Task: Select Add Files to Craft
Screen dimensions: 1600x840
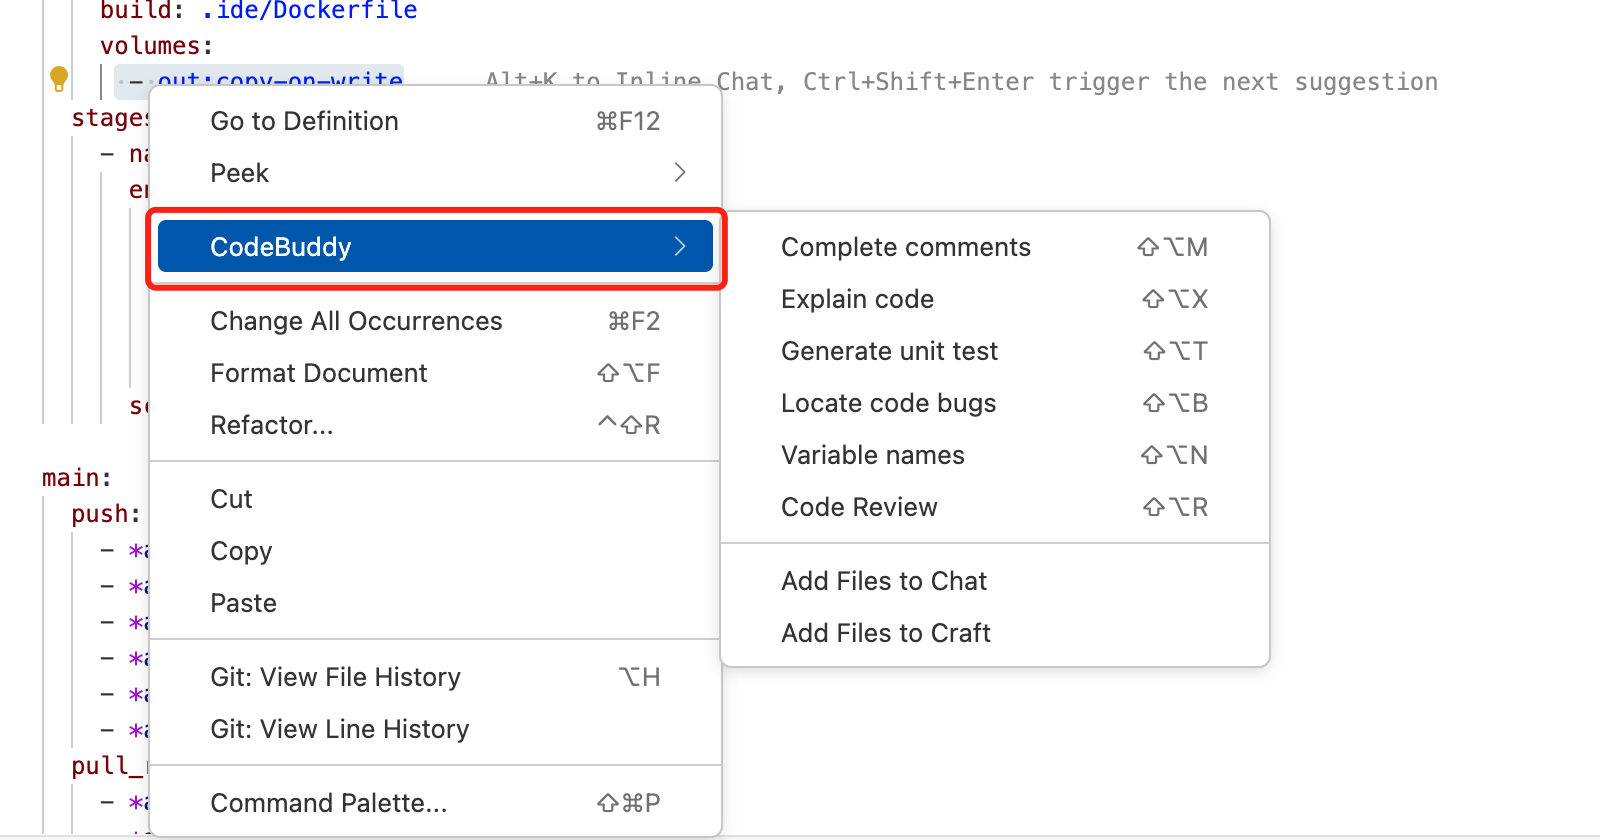Action: tap(995, 633)
